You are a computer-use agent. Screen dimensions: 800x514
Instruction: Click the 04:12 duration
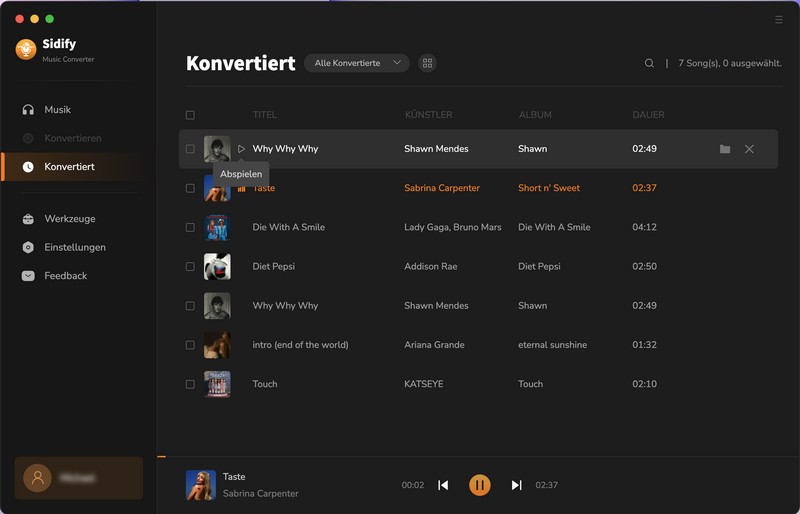pyautogui.click(x=644, y=227)
